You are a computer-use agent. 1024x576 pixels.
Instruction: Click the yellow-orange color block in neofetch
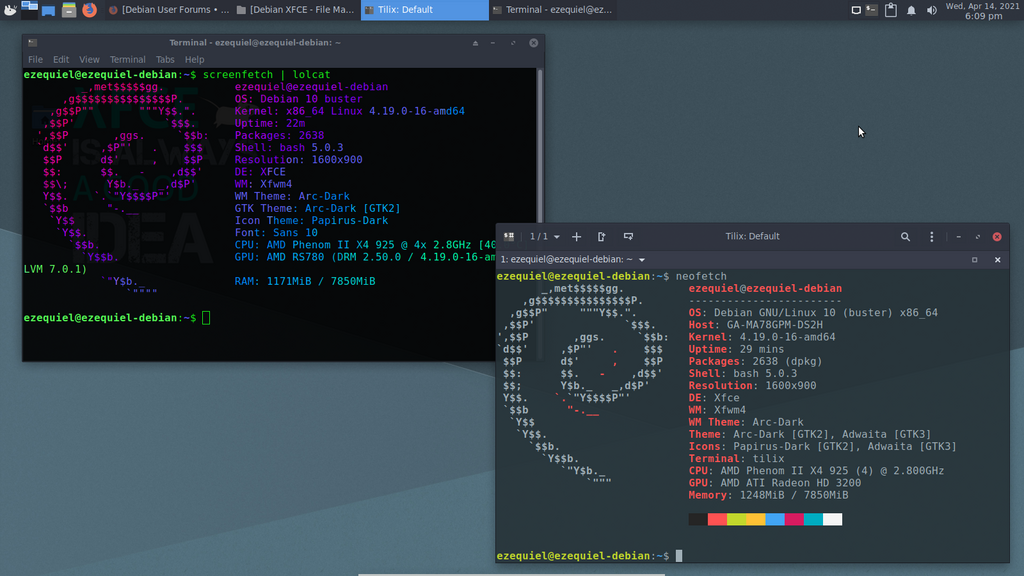pos(756,519)
